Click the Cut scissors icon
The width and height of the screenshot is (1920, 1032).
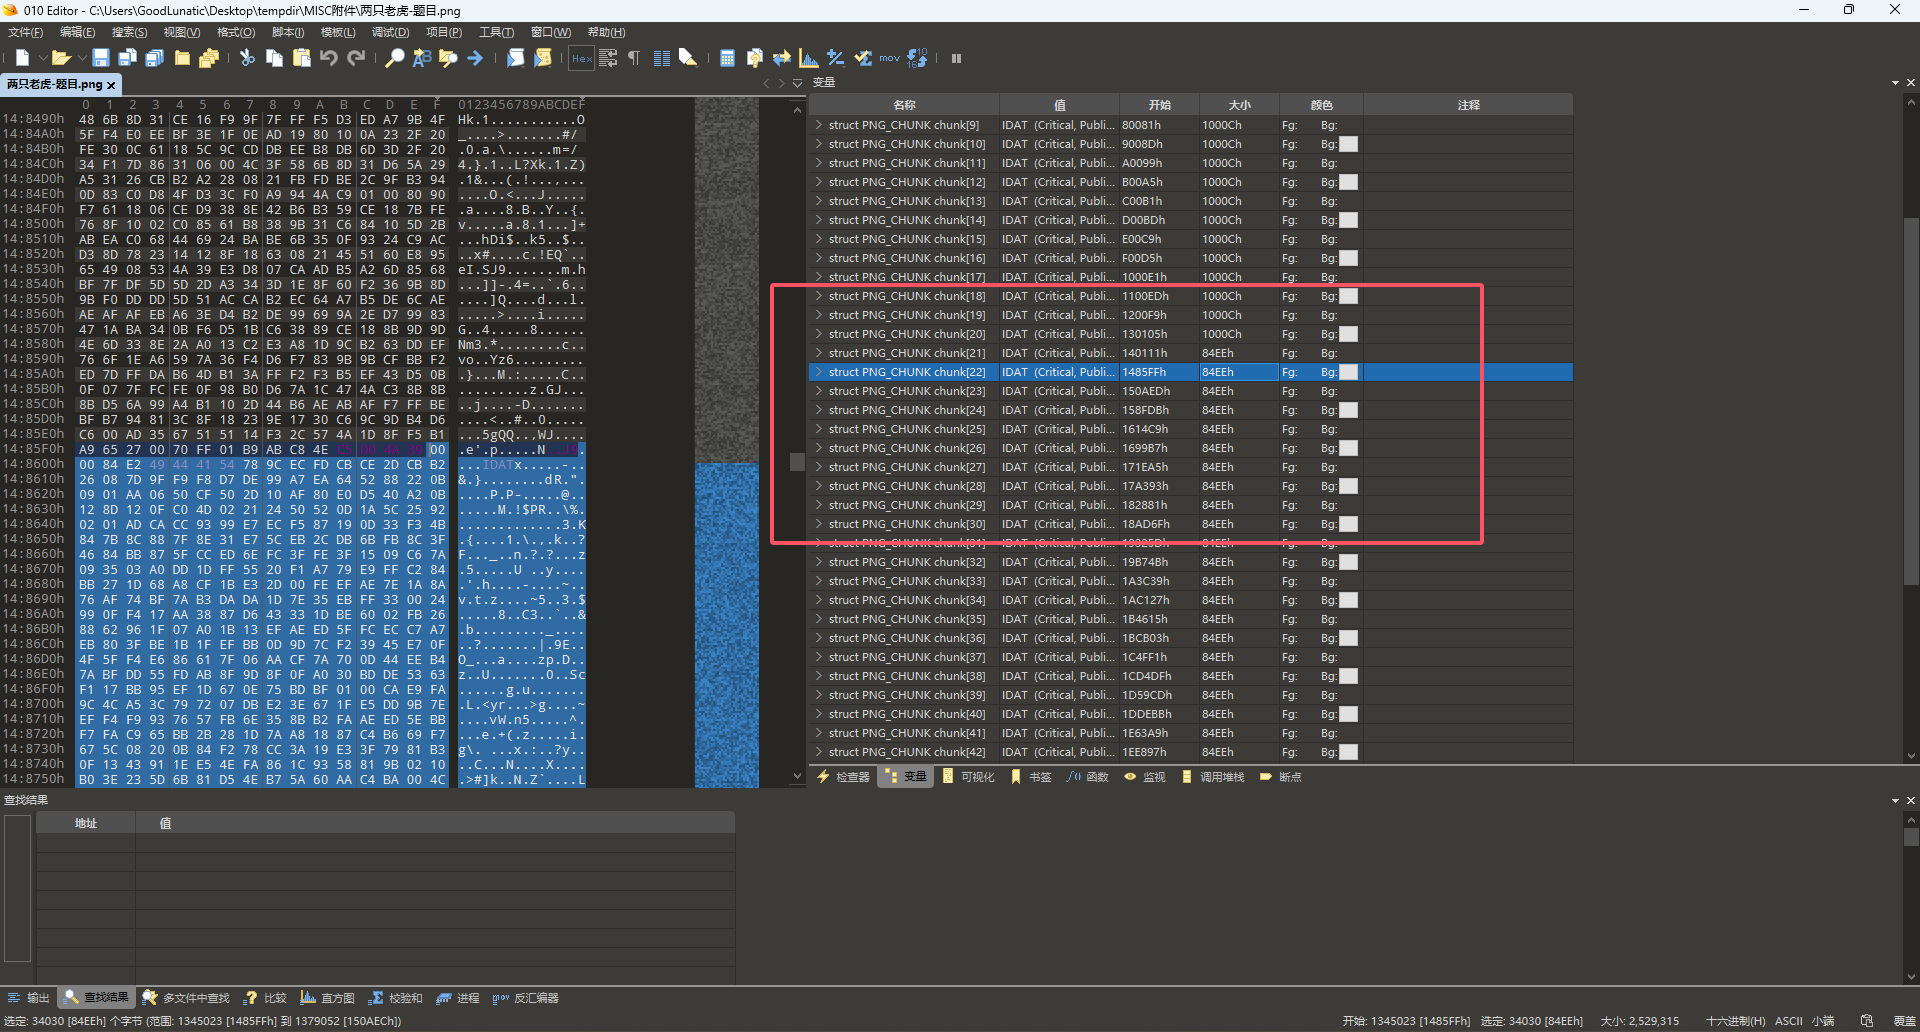[x=247, y=58]
